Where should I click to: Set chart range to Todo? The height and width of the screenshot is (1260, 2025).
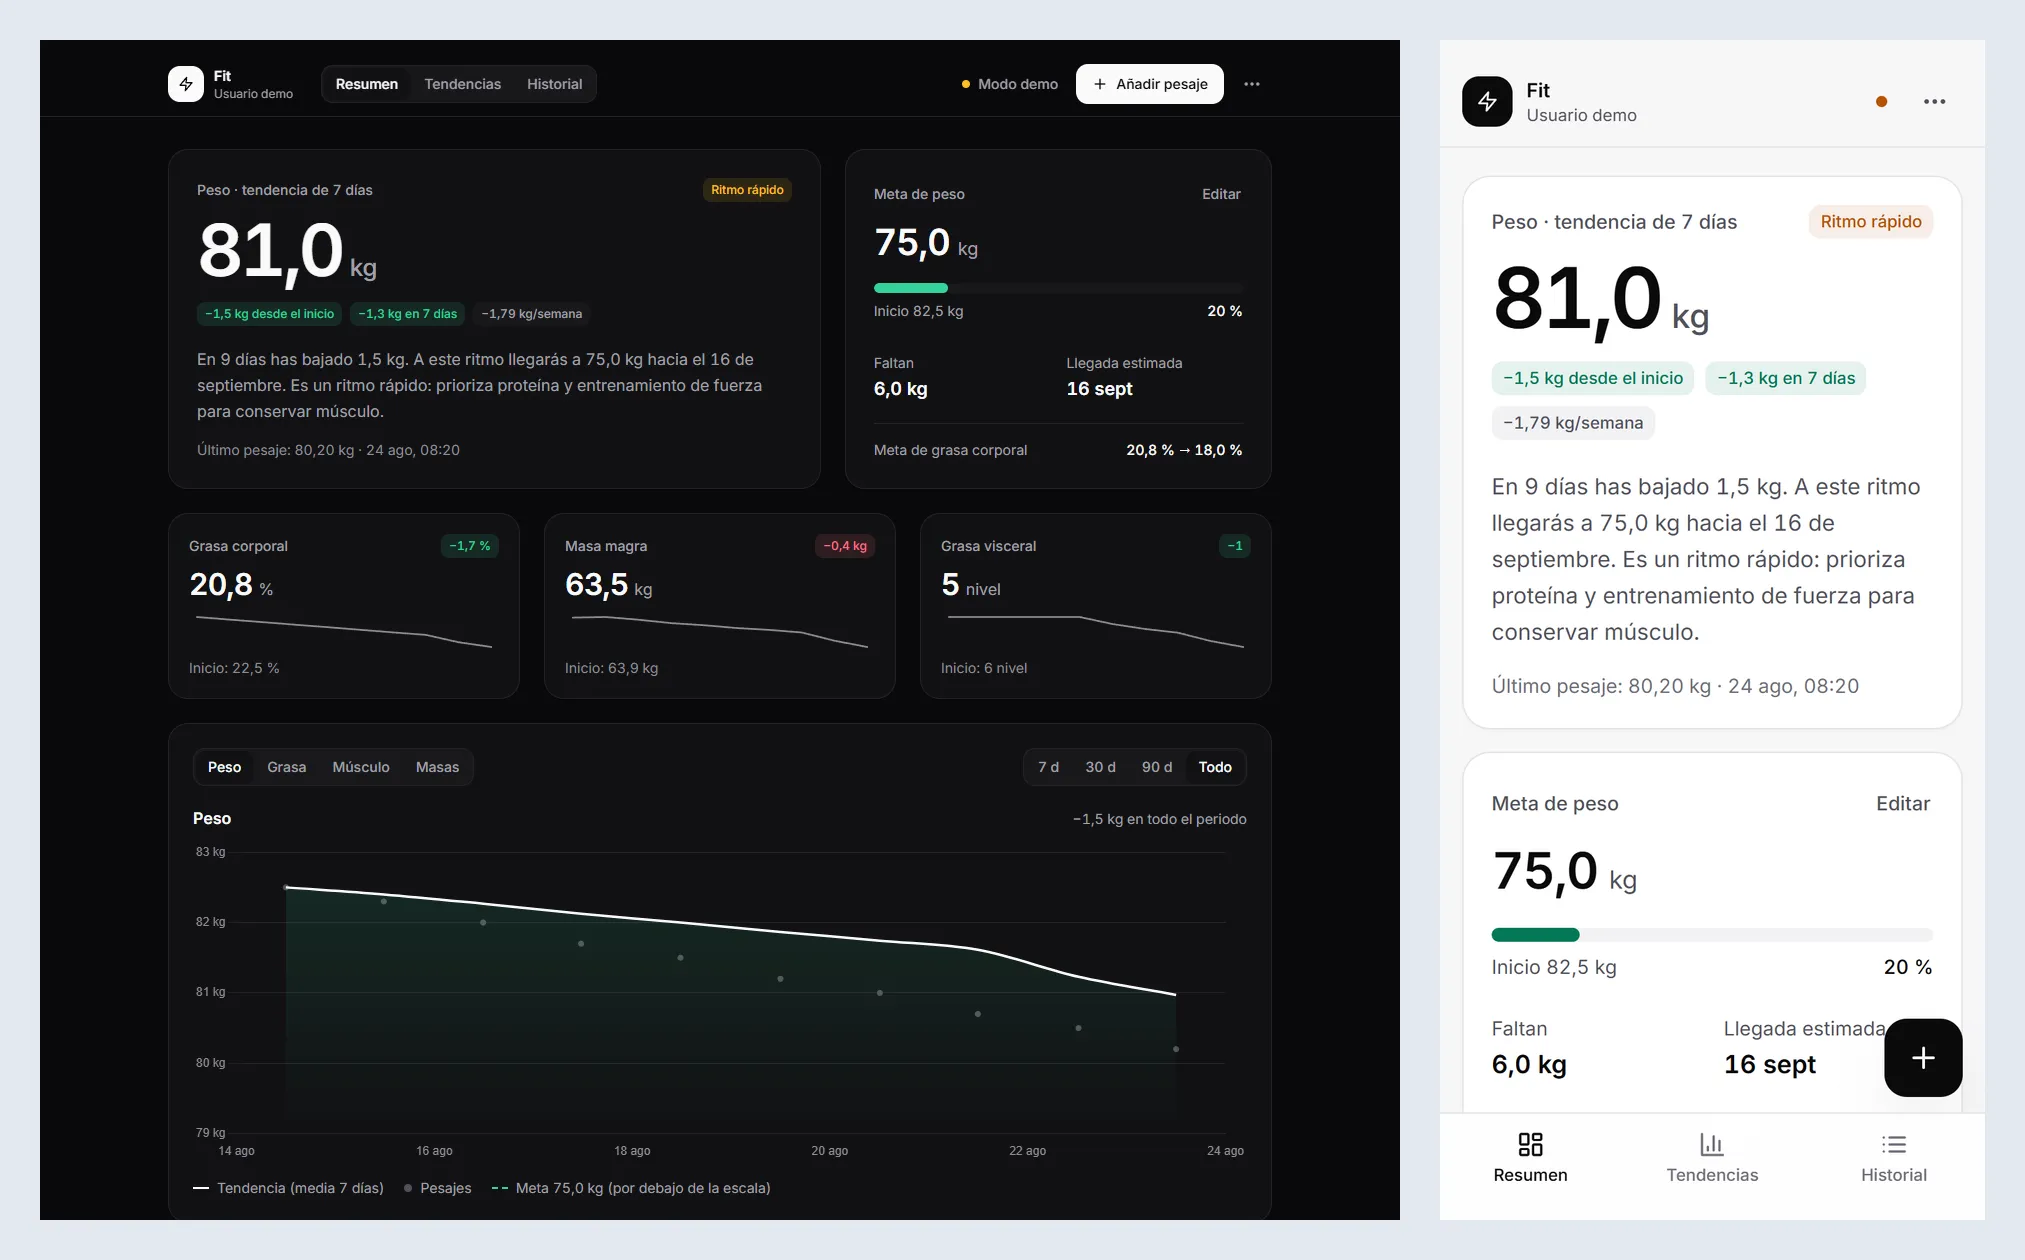tap(1215, 767)
